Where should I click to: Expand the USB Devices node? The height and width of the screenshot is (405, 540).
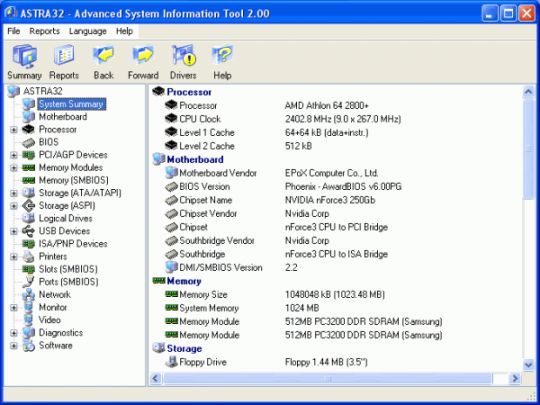click(13, 231)
